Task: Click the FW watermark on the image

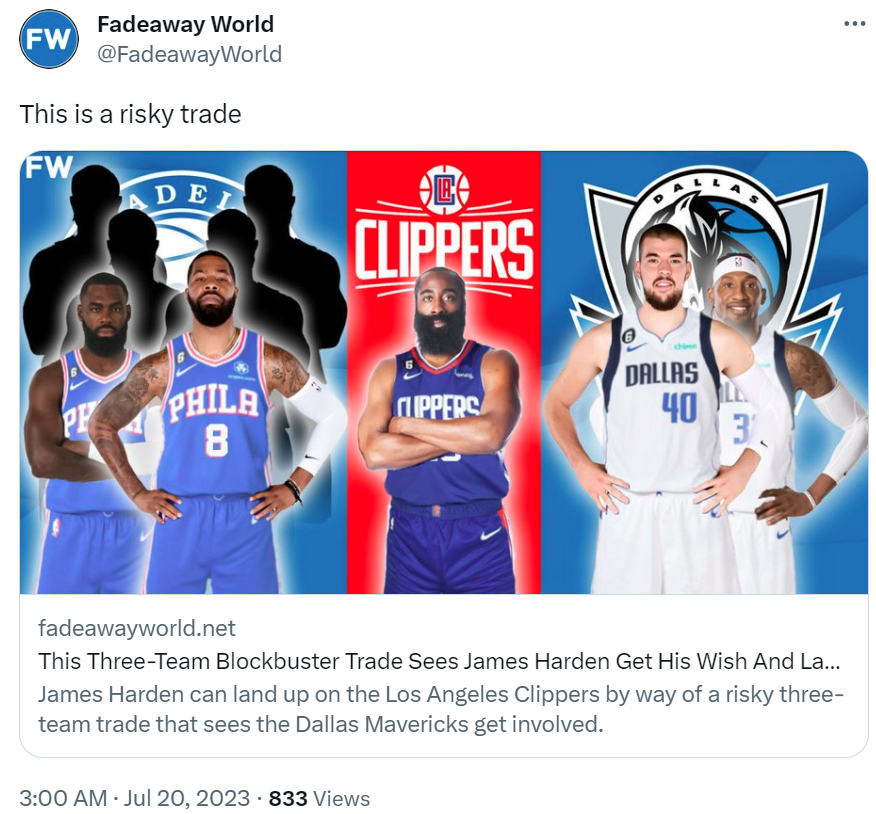Action: click(49, 166)
